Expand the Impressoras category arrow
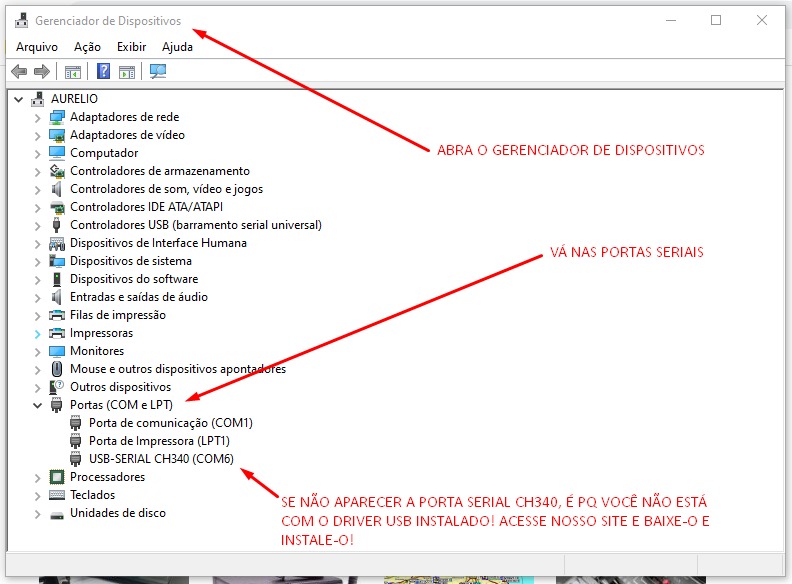Image resolution: width=792 pixels, height=584 pixels. click(x=37, y=334)
